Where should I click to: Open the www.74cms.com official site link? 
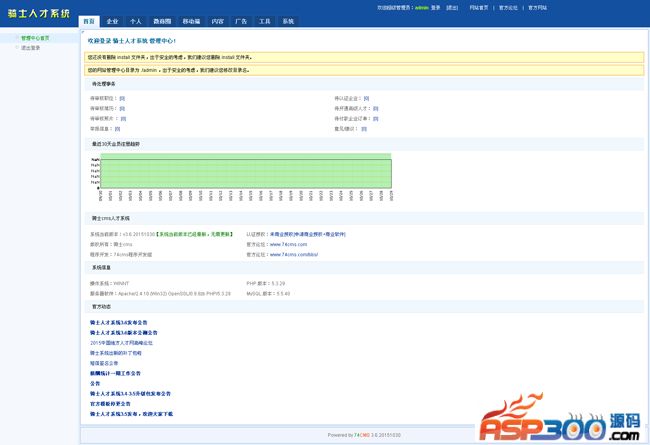(288, 244)
